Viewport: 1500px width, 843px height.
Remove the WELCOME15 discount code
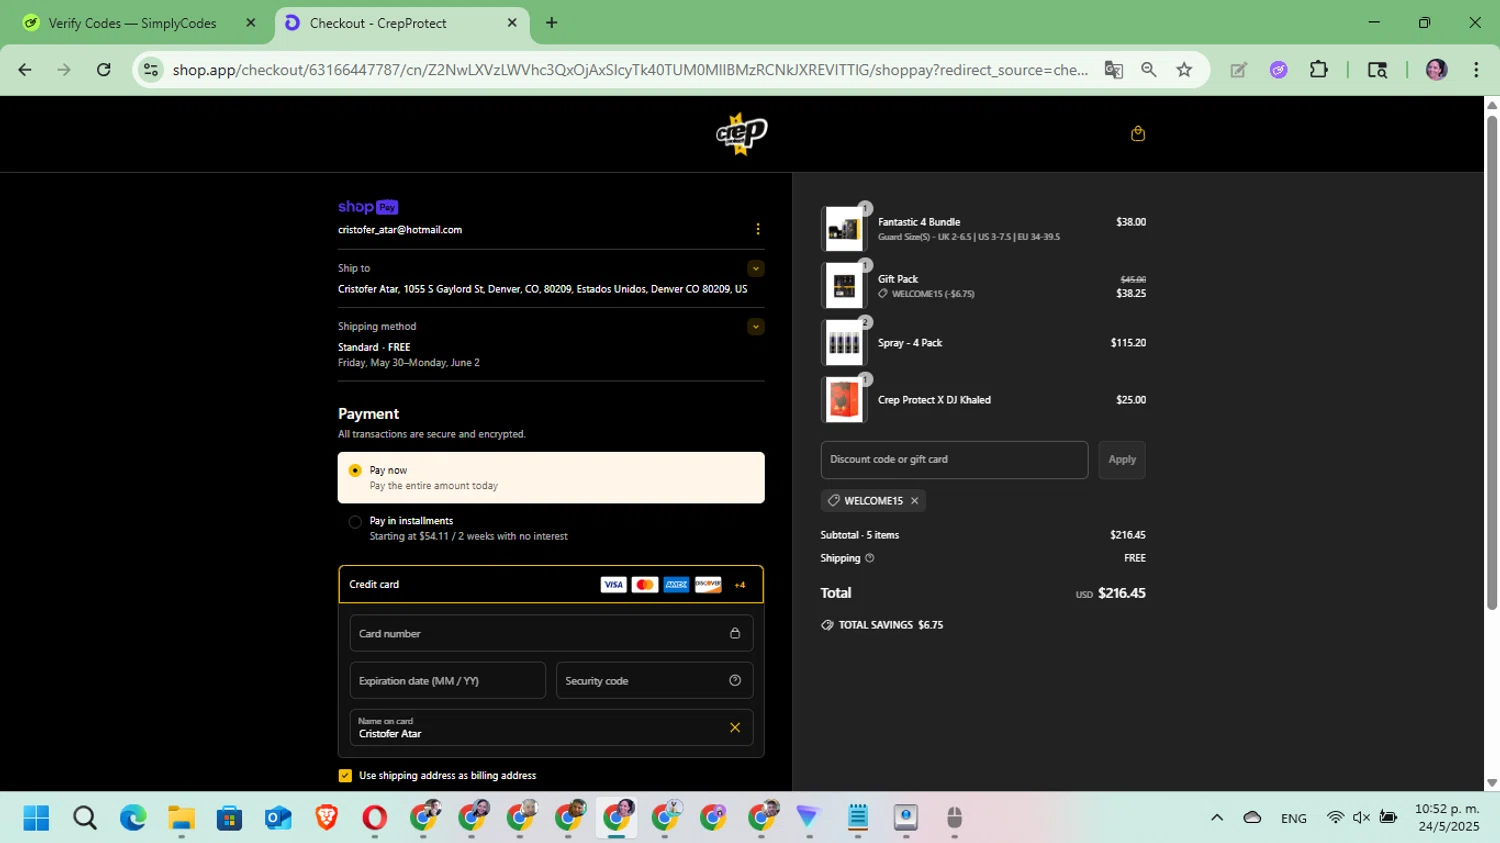914,500
